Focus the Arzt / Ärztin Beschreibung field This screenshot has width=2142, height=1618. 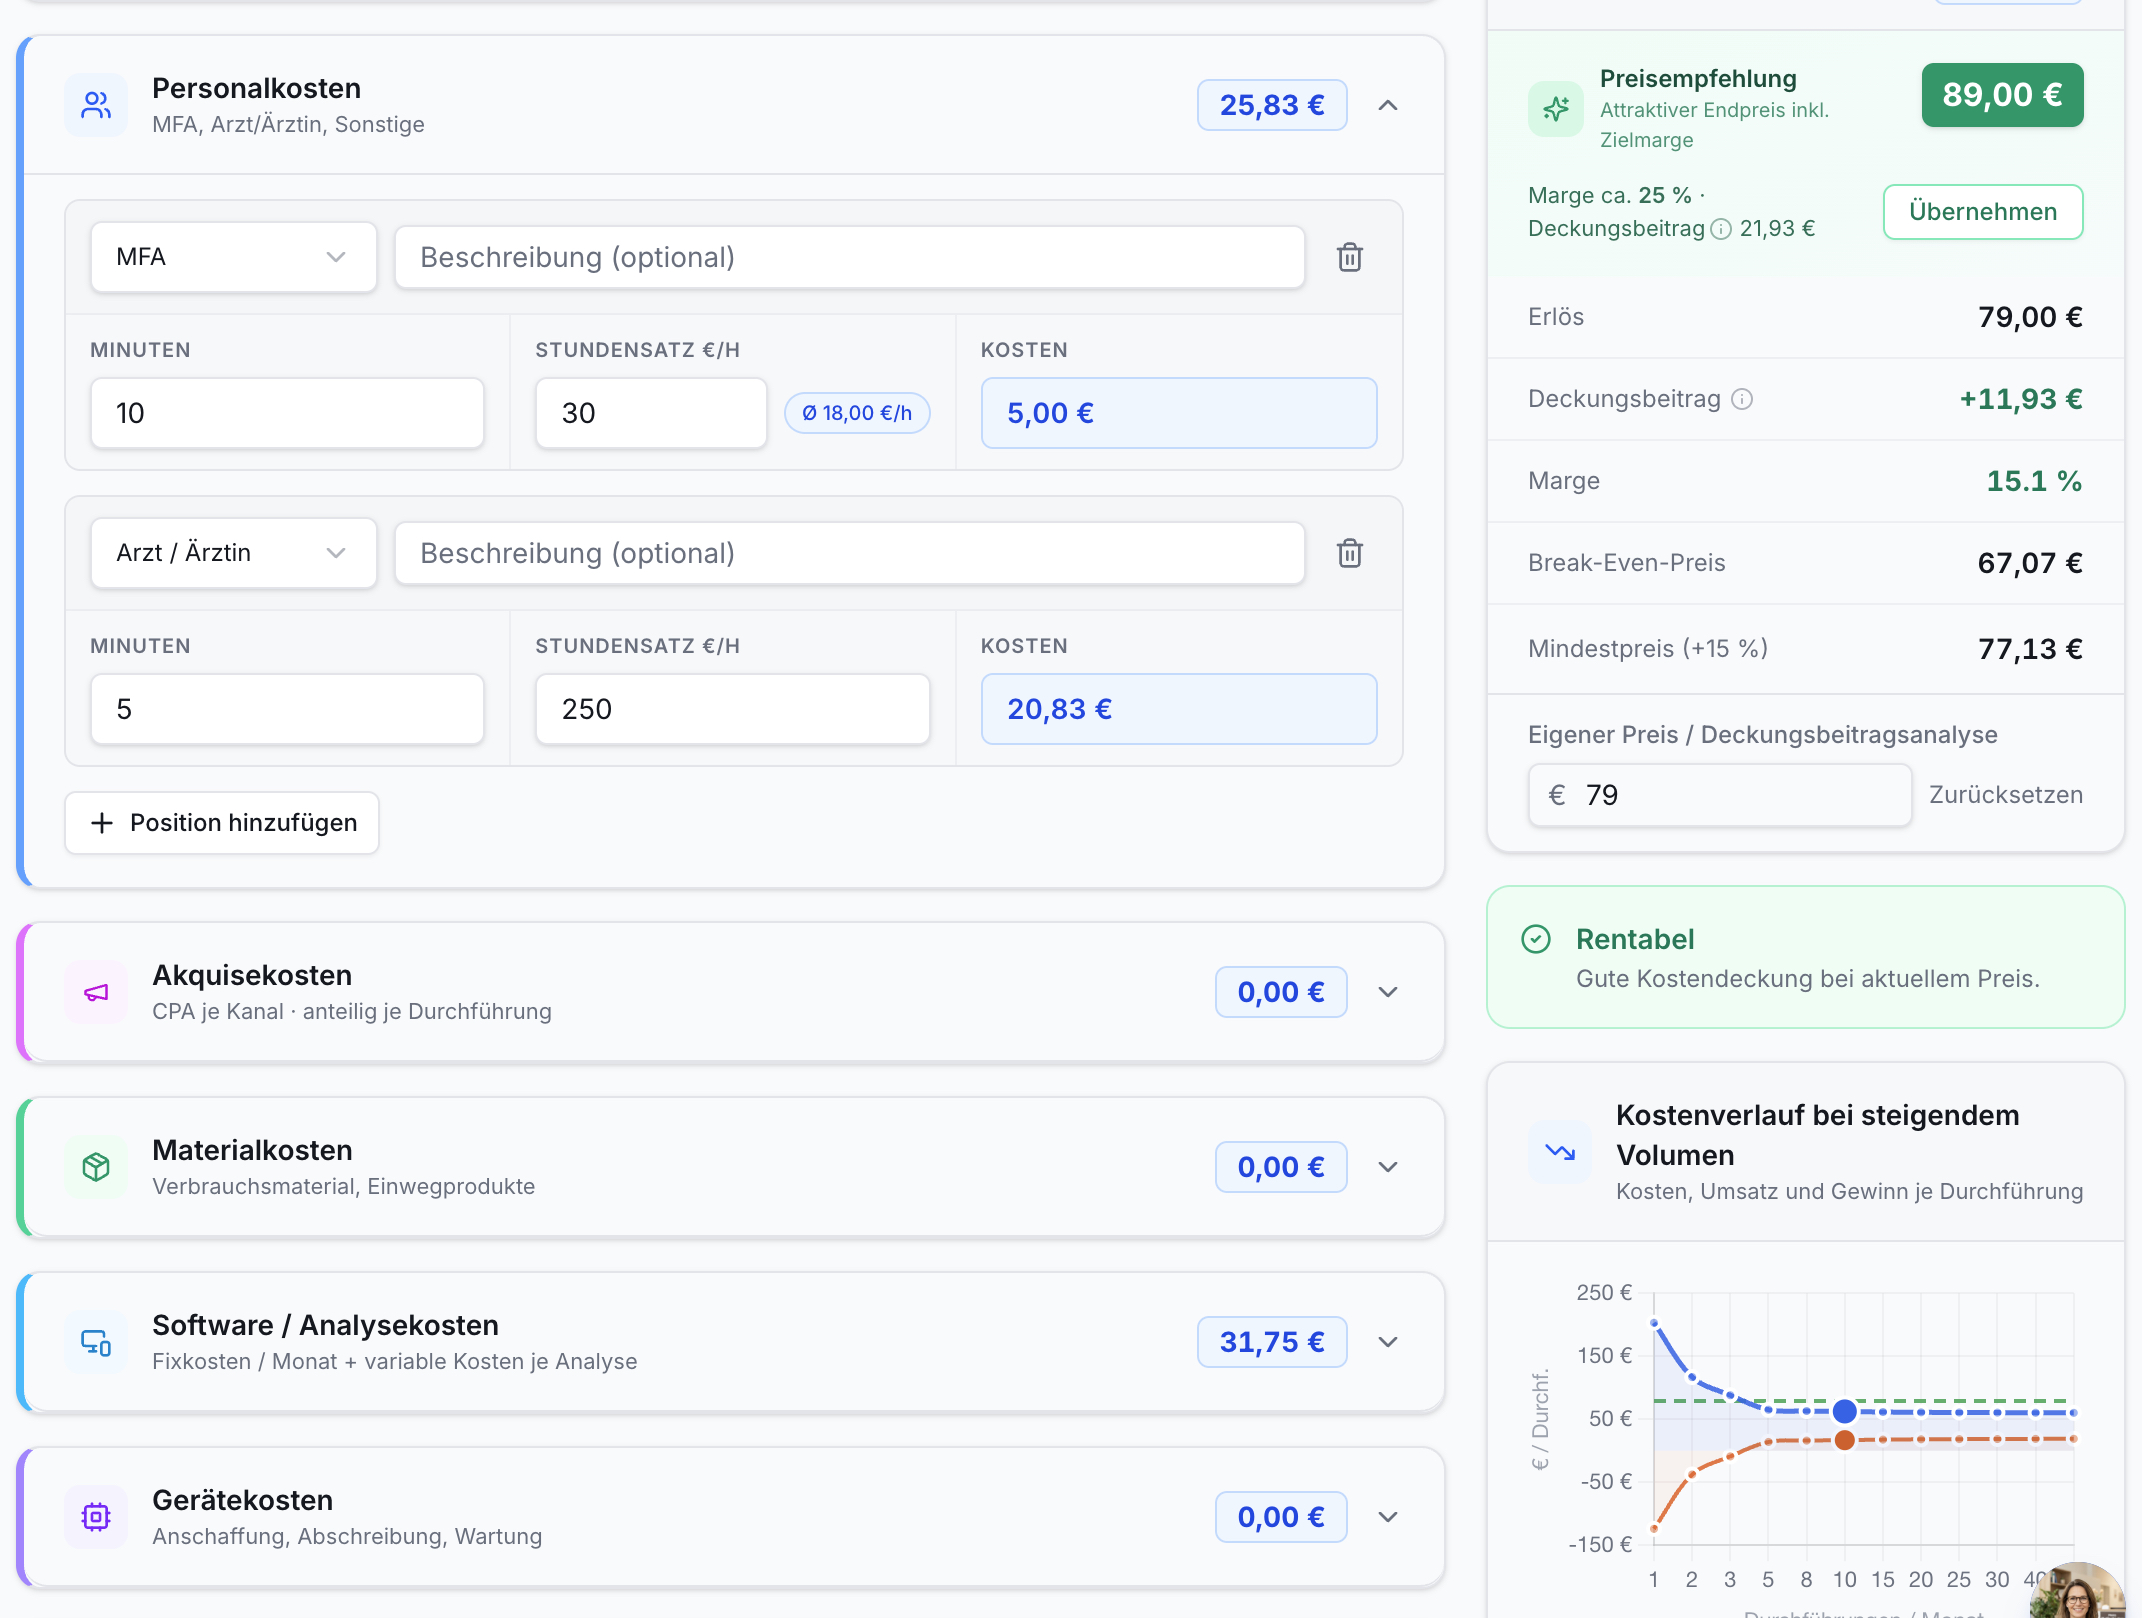pos(850,553)
